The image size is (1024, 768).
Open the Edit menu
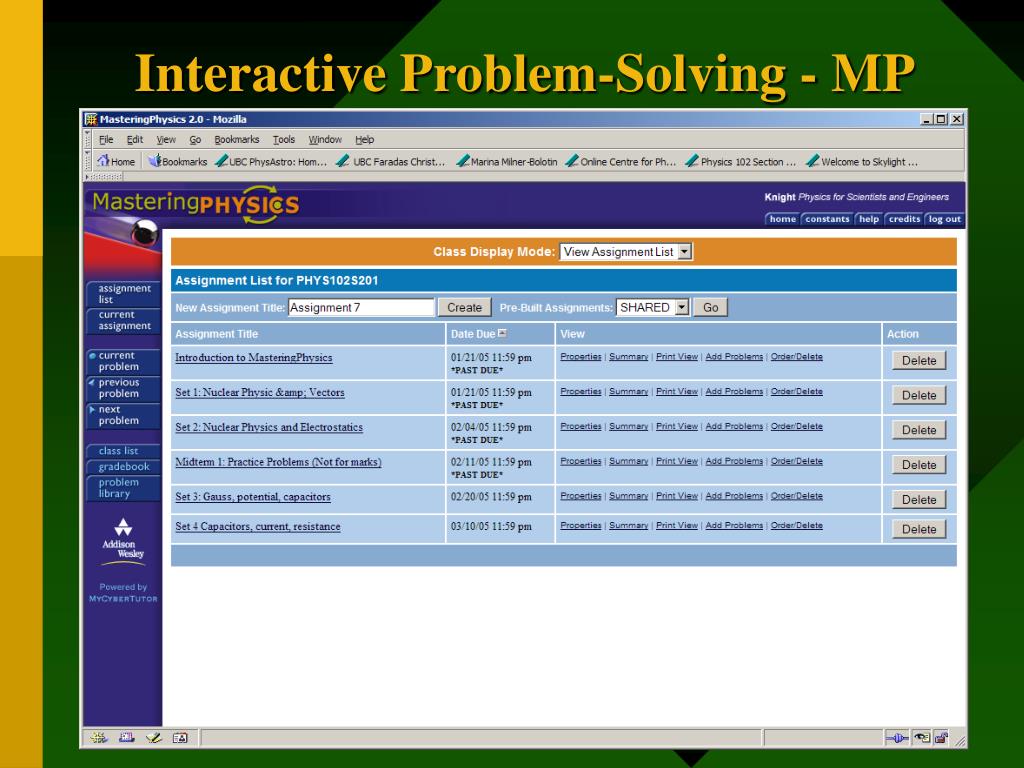coord(135,139)
